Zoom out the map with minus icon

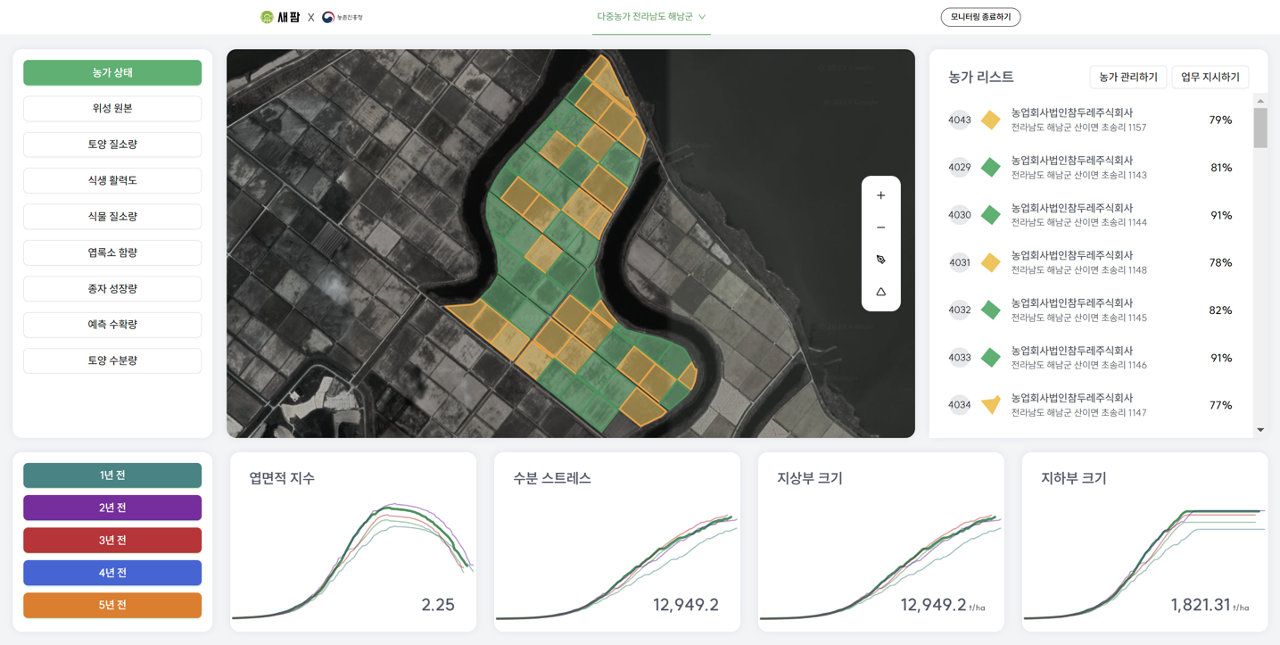[x=881, y=228]
